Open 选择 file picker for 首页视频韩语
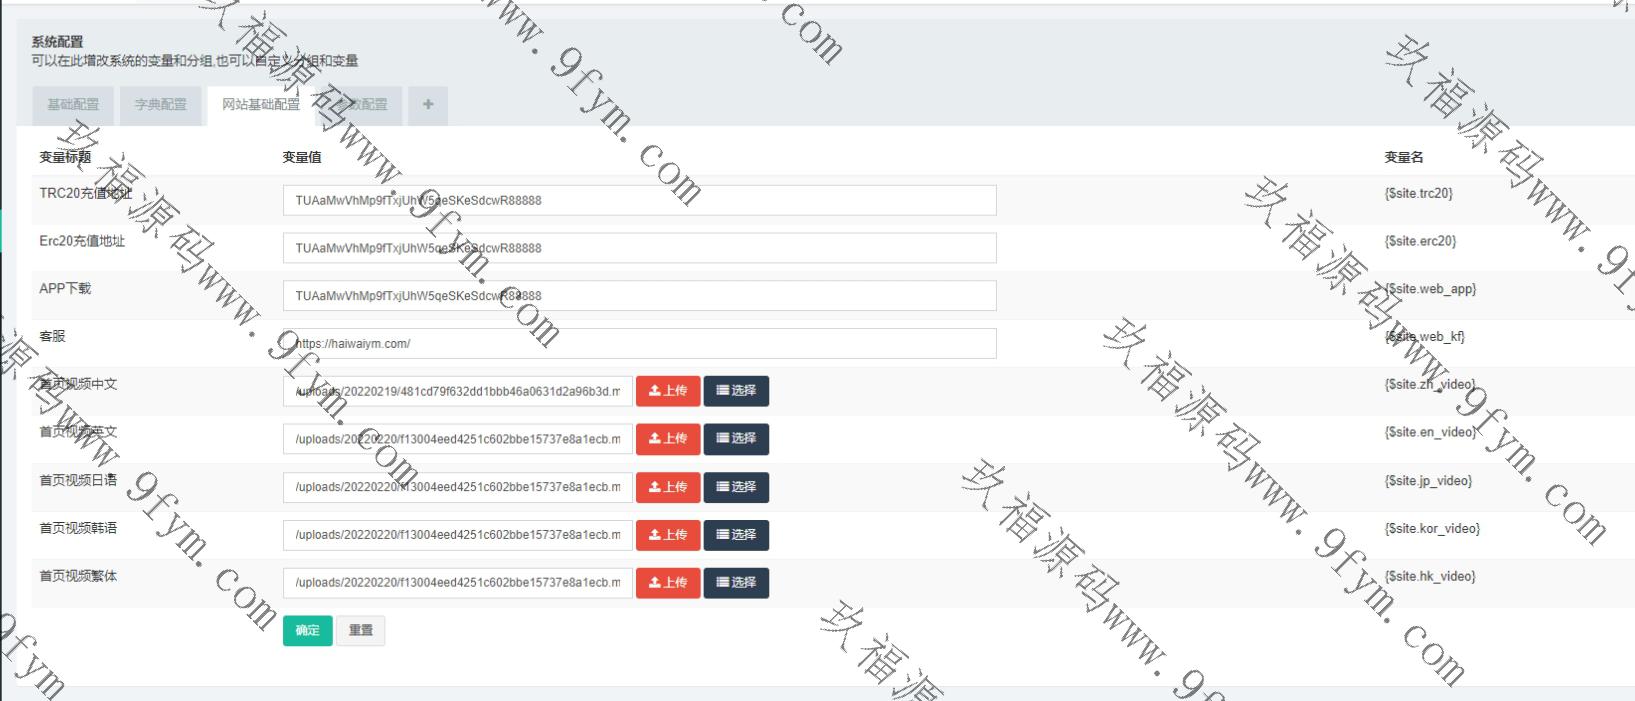Image resolution: width=1635 pixels, height=701 pixels. click(736, 535)
